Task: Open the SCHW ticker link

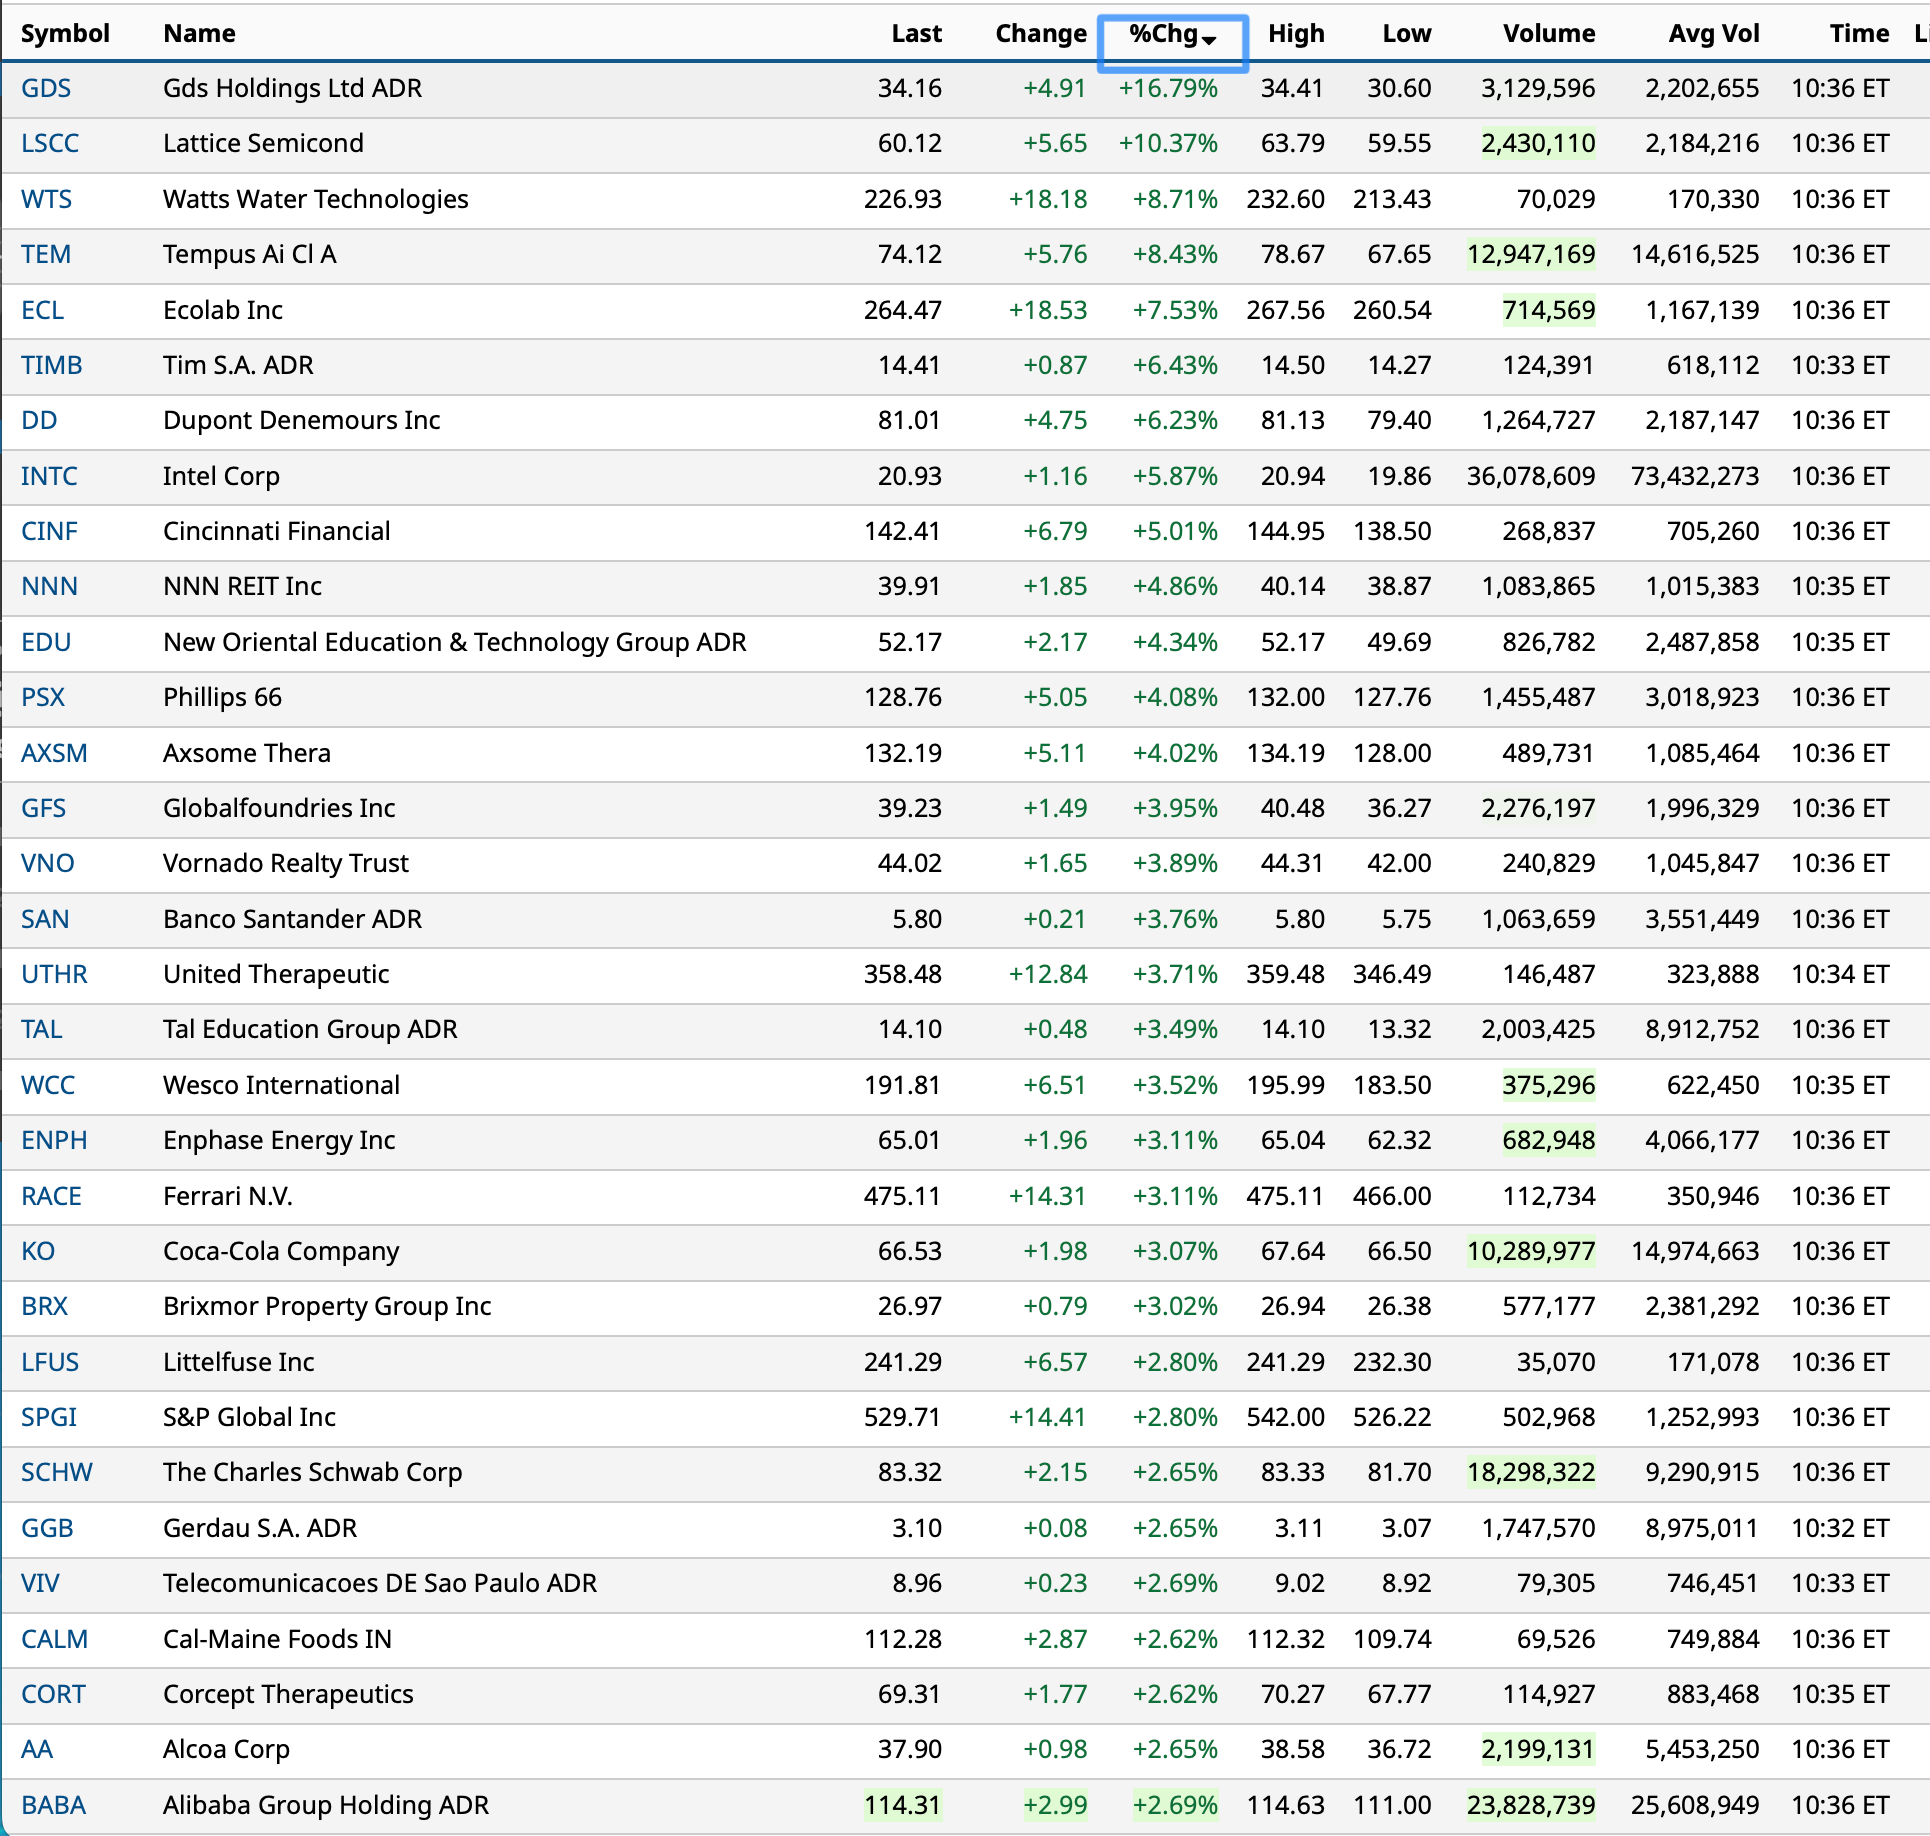Action: 57,1472
